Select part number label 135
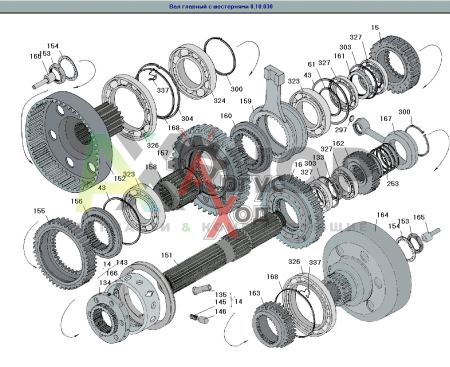Viewport: 450px width, 367px height. 221,295
